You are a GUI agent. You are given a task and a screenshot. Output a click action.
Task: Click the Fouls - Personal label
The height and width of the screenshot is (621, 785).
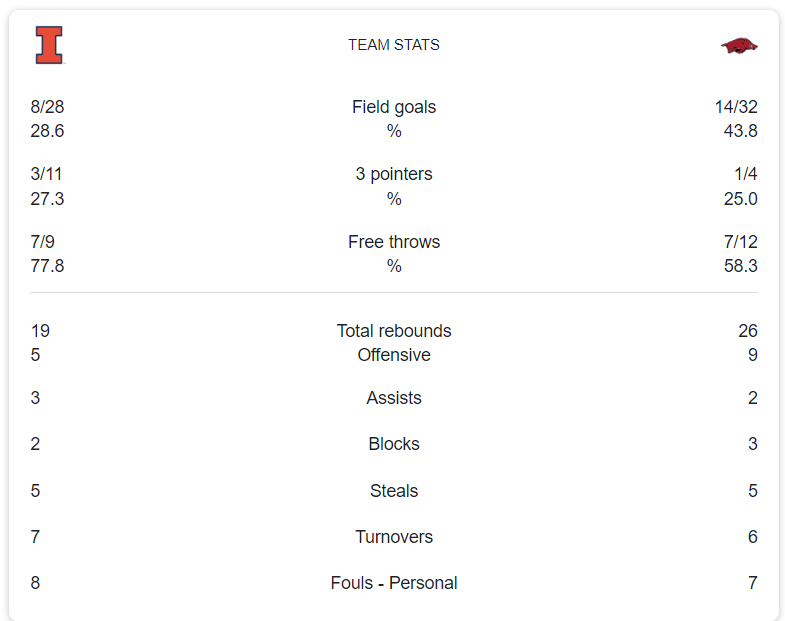point(394,583)
